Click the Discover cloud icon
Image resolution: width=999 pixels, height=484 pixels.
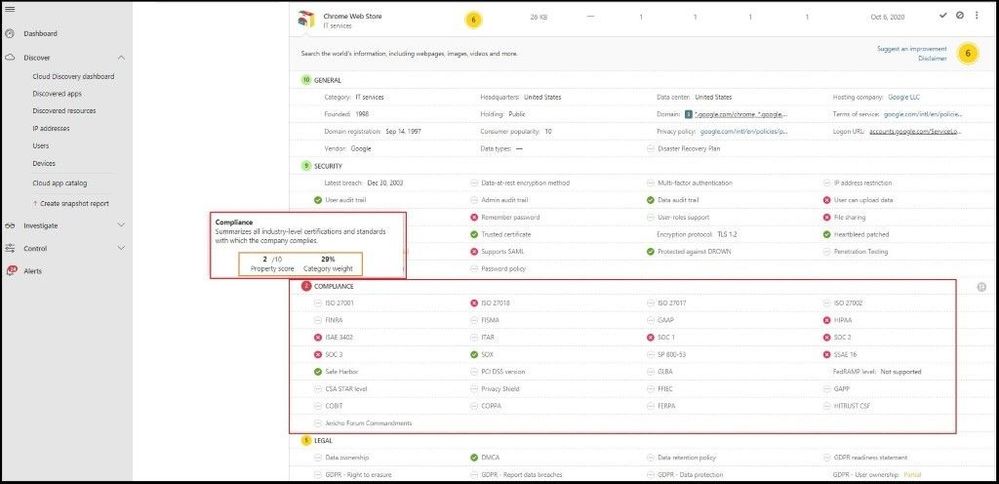[10, 57]
